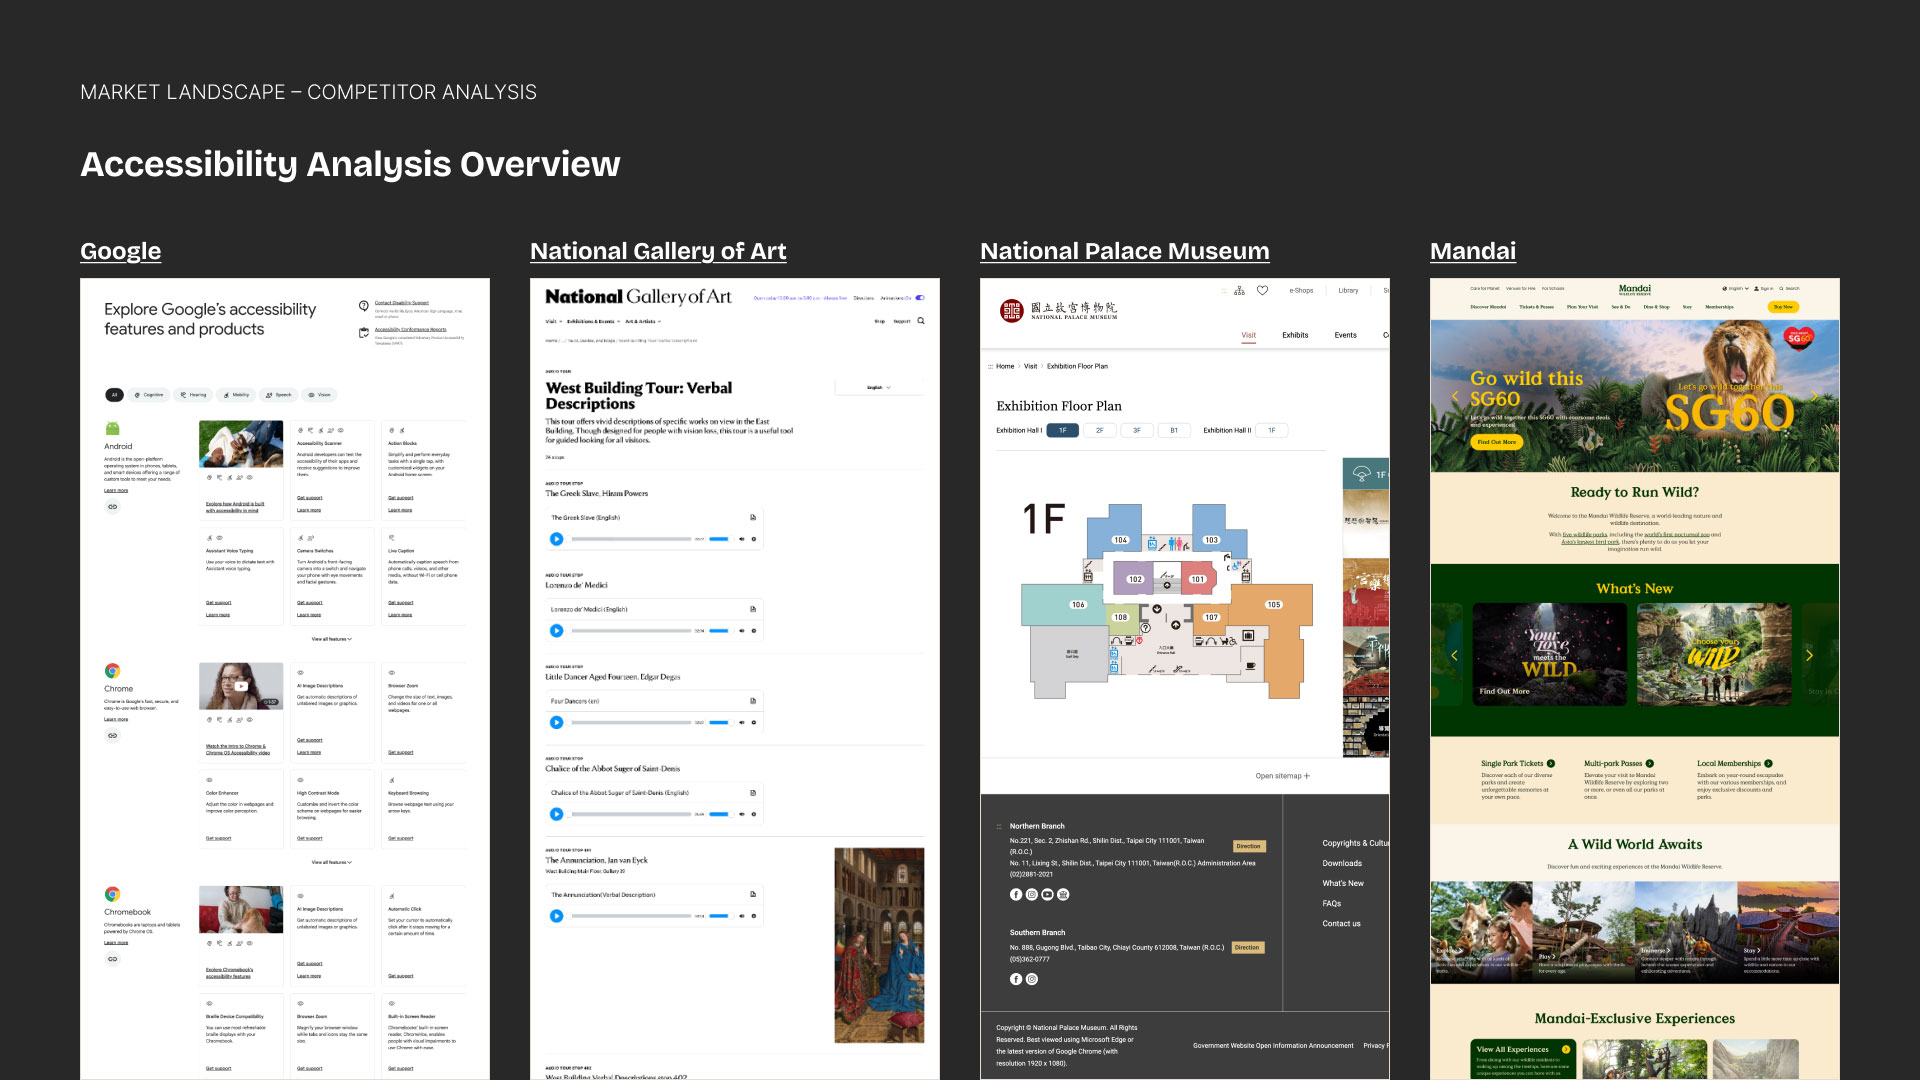Click What's New carousel next arrow
The height and width of the screenshot is (1080, 1920).
tap(1809, 655)
